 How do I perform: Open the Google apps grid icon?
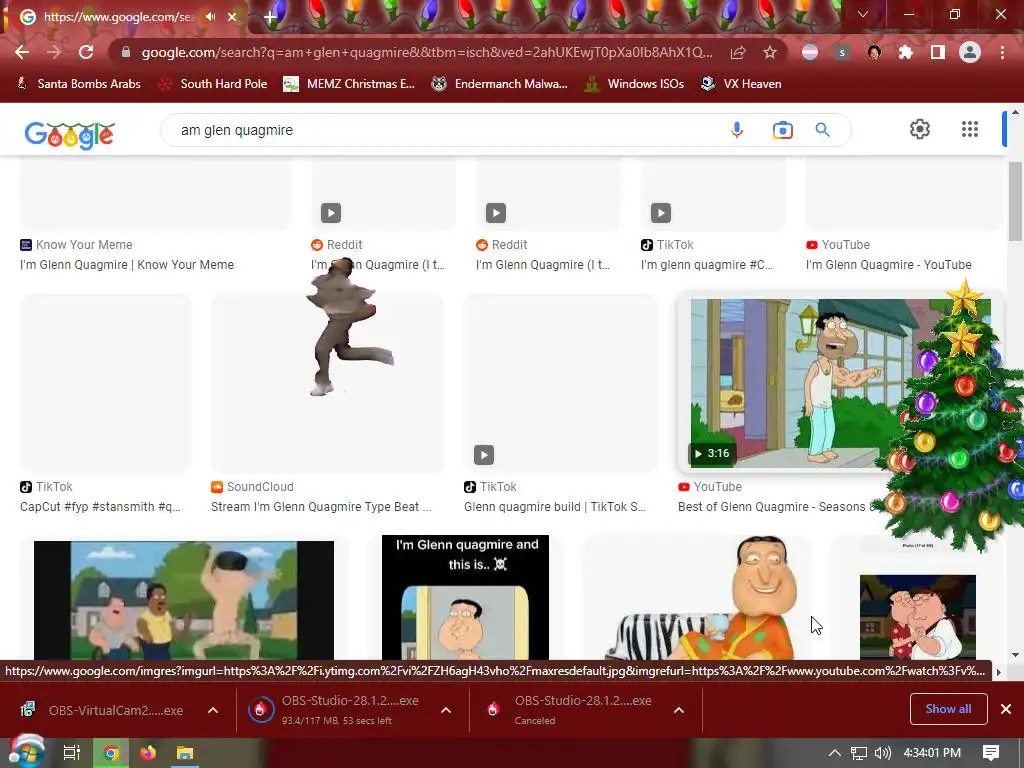[970, 129]
